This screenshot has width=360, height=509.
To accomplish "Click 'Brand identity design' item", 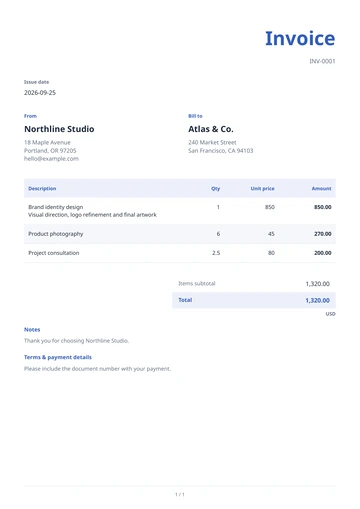I will (x=56, y=207).
